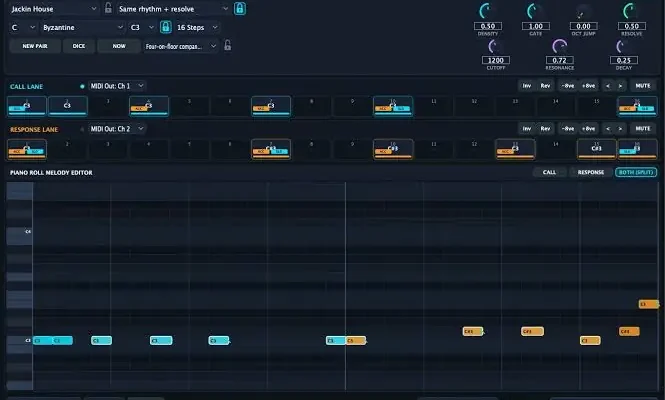Click the DICE button
Viewport: 665px width, 400px height.
[x=78, y=46]
